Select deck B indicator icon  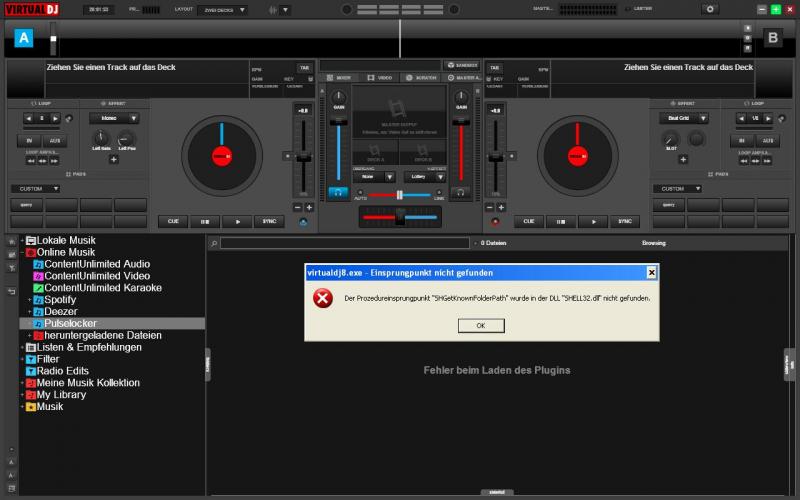point(772,38)
